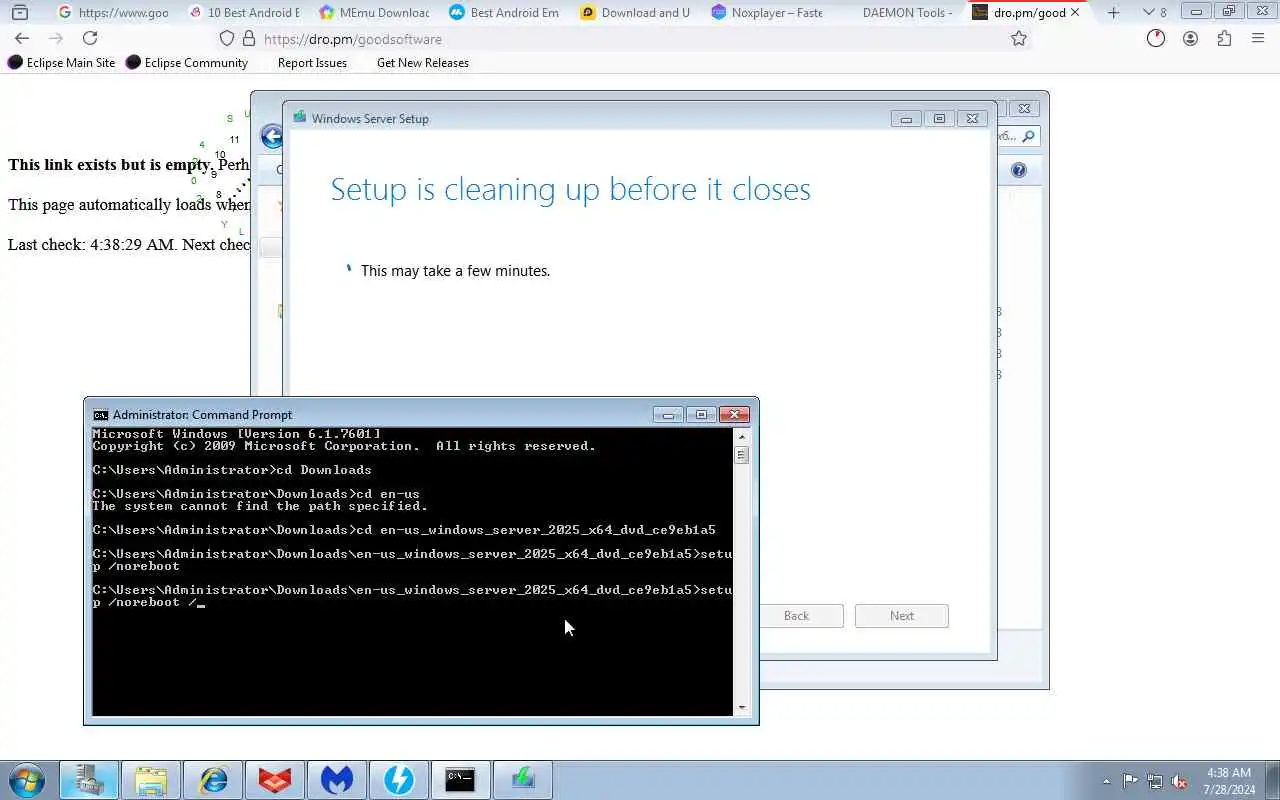Viewport: 1280px width, 800px height.
Task: Switch to the Download and U tab
Action: click(x=635, y=13)
